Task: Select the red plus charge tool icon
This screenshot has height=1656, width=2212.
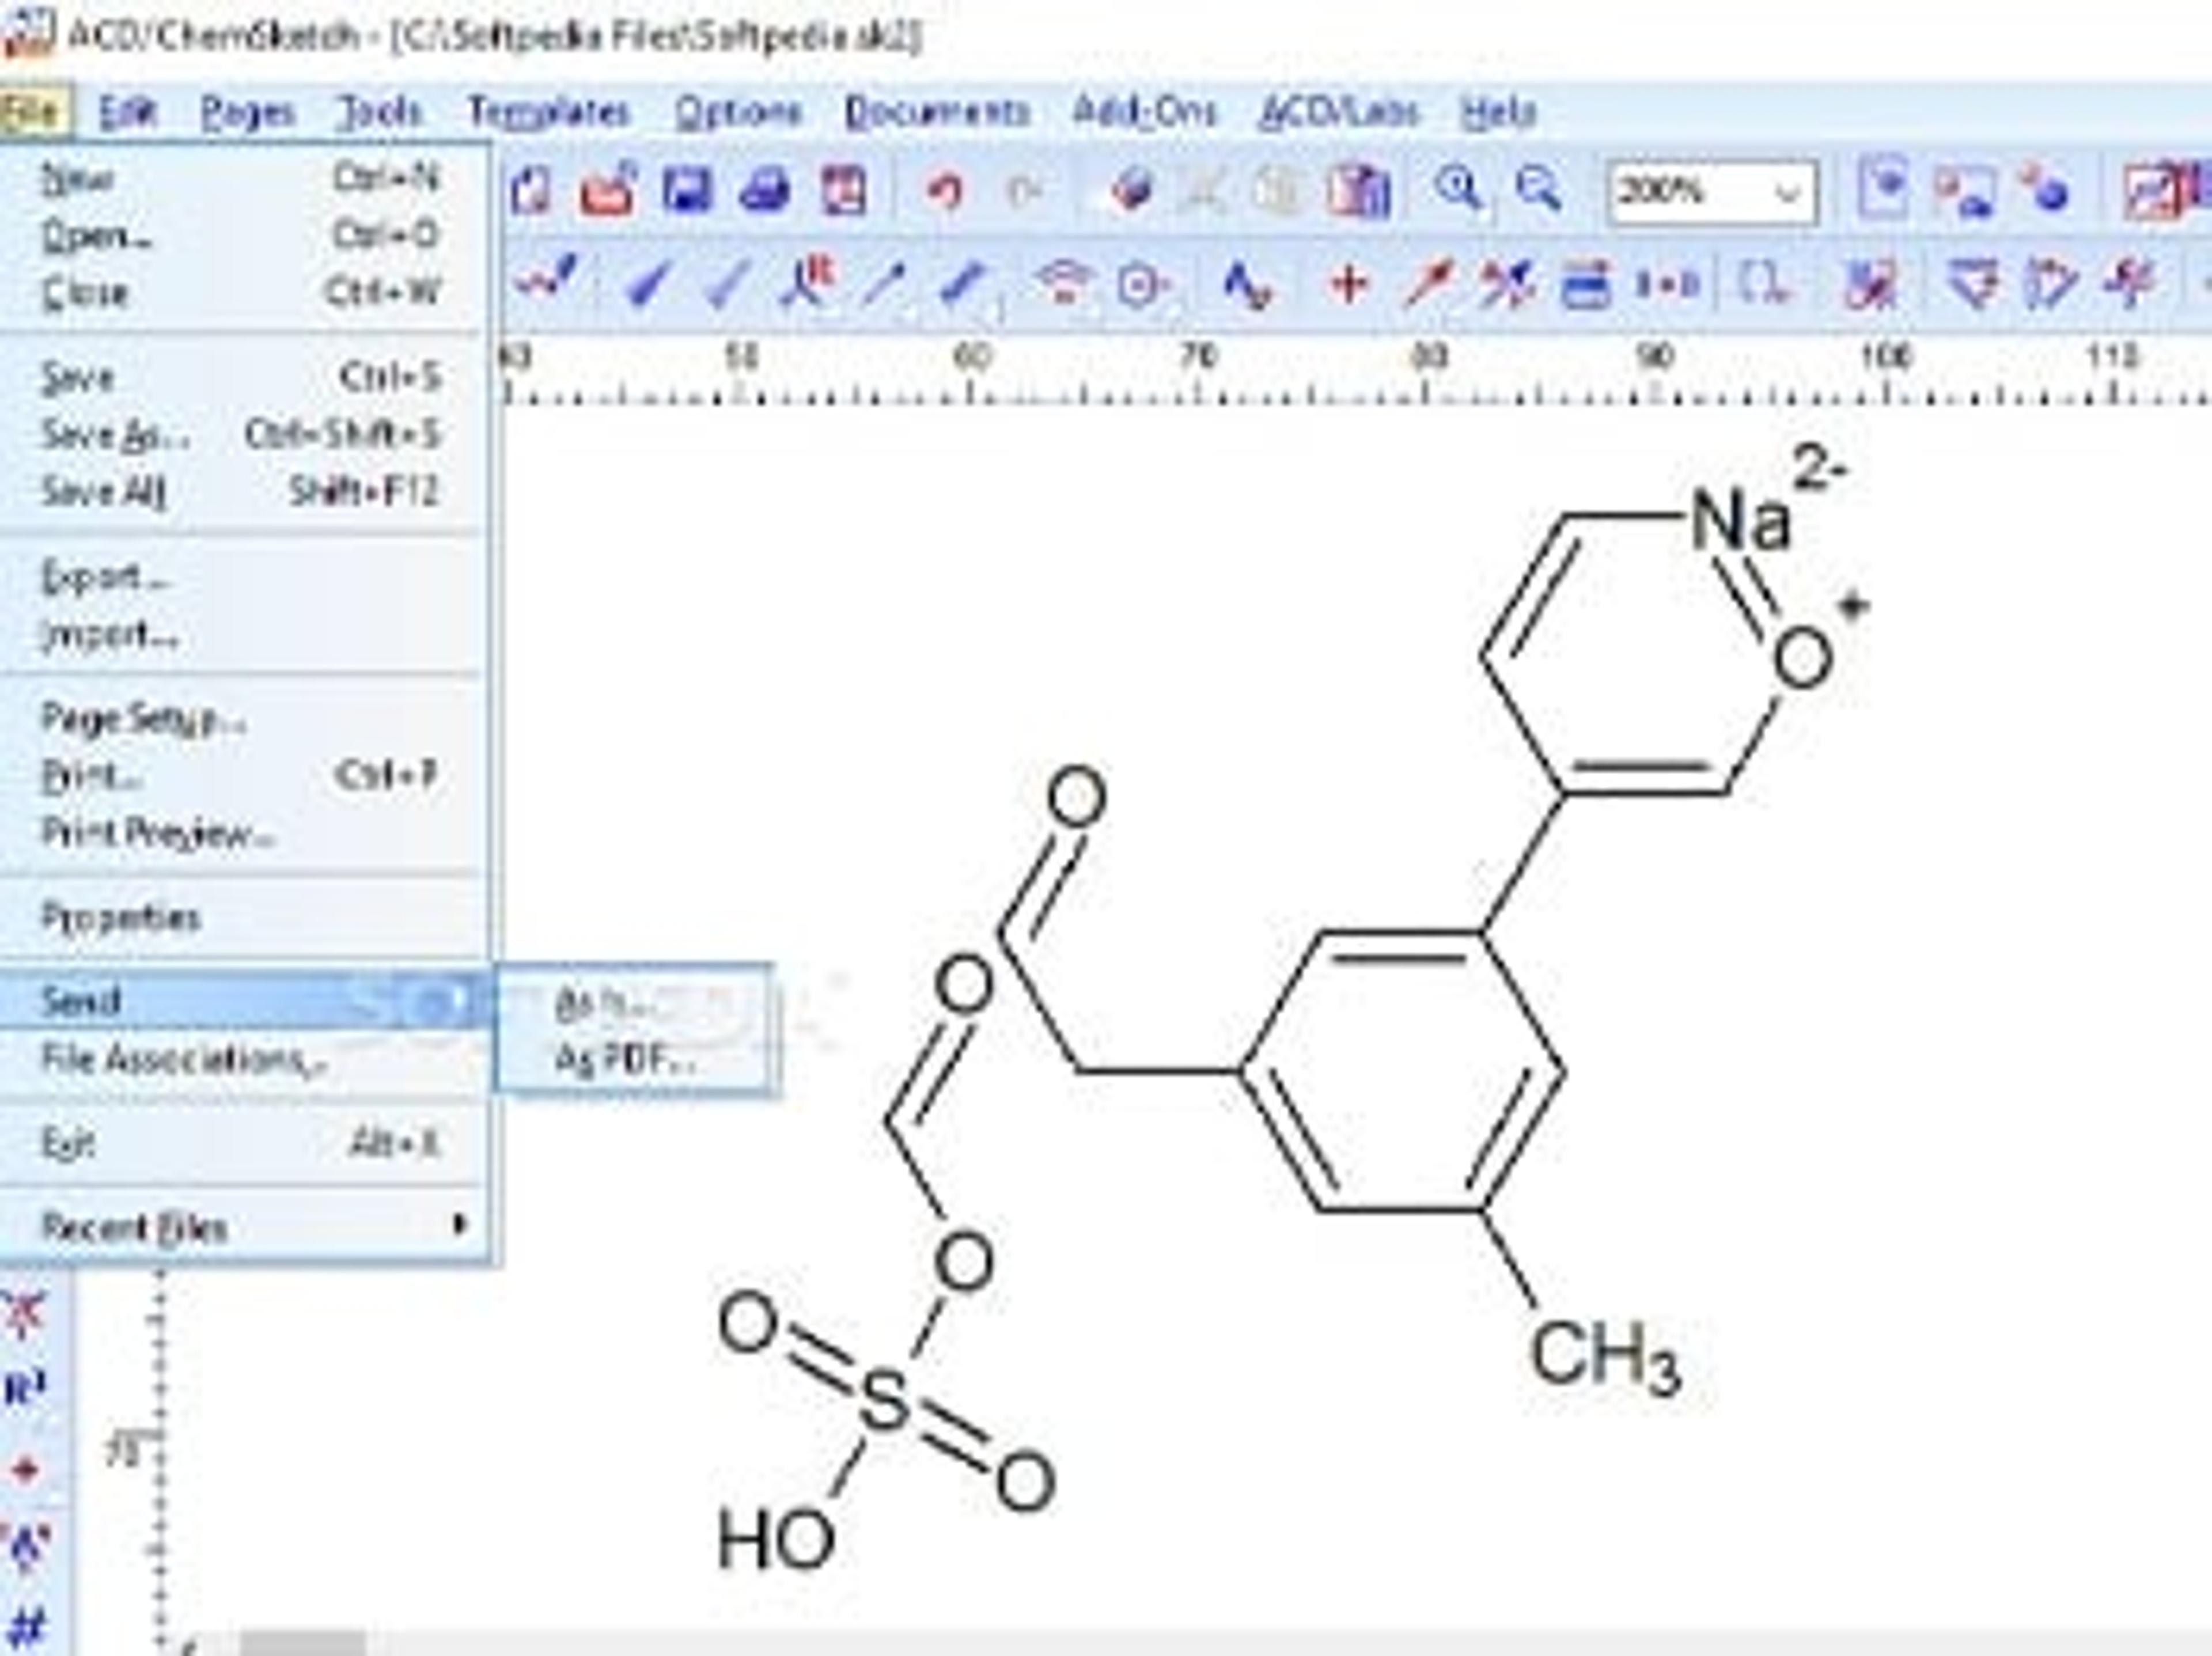Action: (1348, 284)
